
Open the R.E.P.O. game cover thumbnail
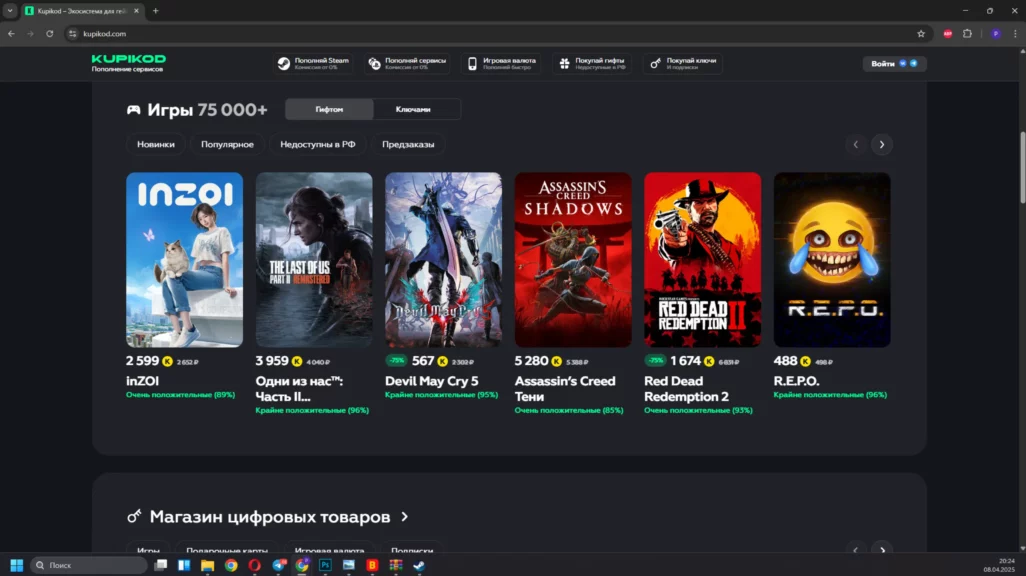(831, 259)
